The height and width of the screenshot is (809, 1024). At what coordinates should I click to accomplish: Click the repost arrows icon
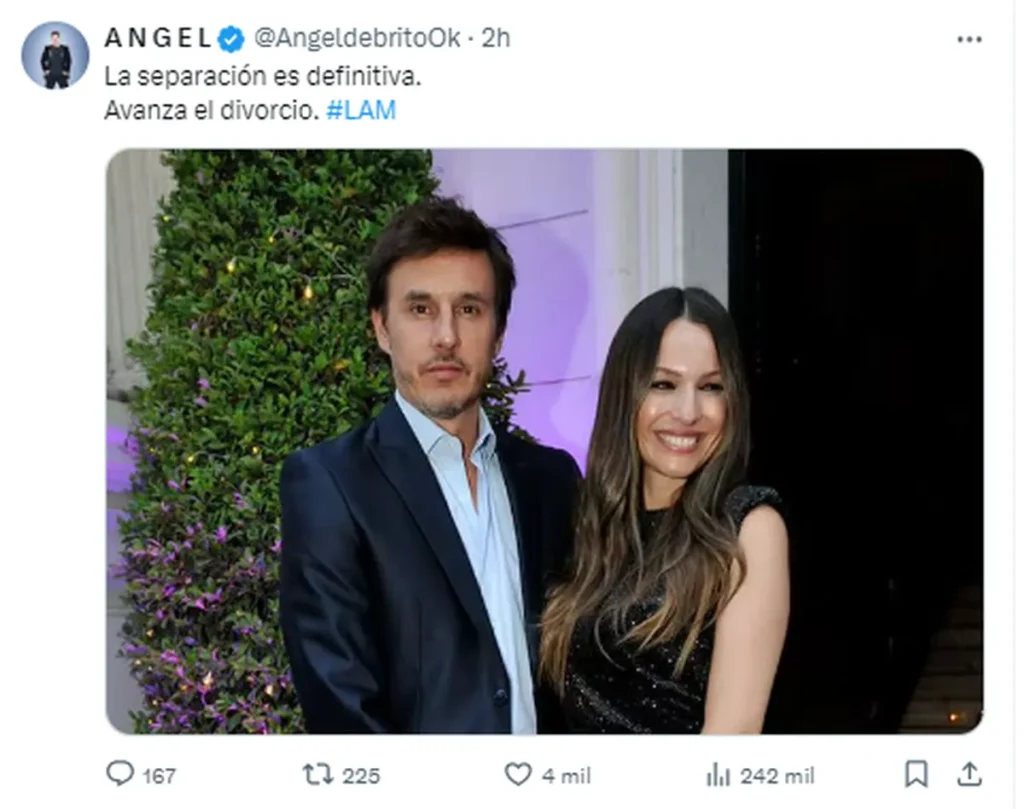pyautogui.click(x=317, y=775)
